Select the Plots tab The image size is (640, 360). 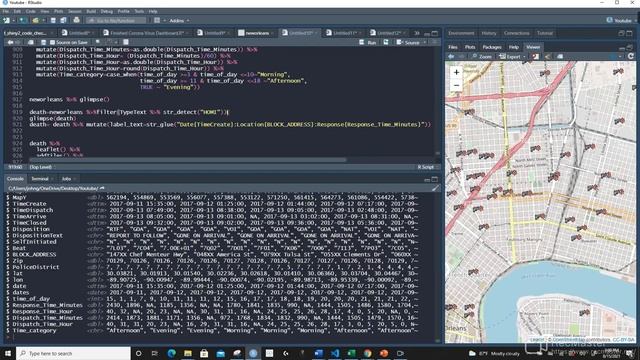470,47
